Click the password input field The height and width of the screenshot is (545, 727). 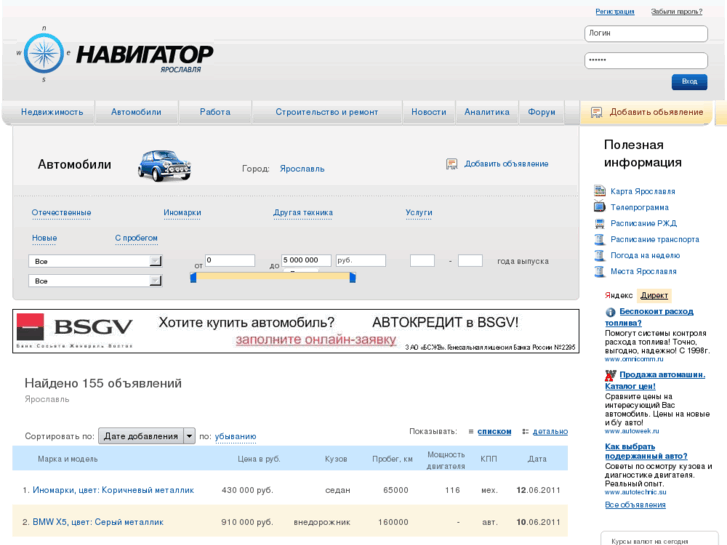pyautogui.click(x=646, y=60)
